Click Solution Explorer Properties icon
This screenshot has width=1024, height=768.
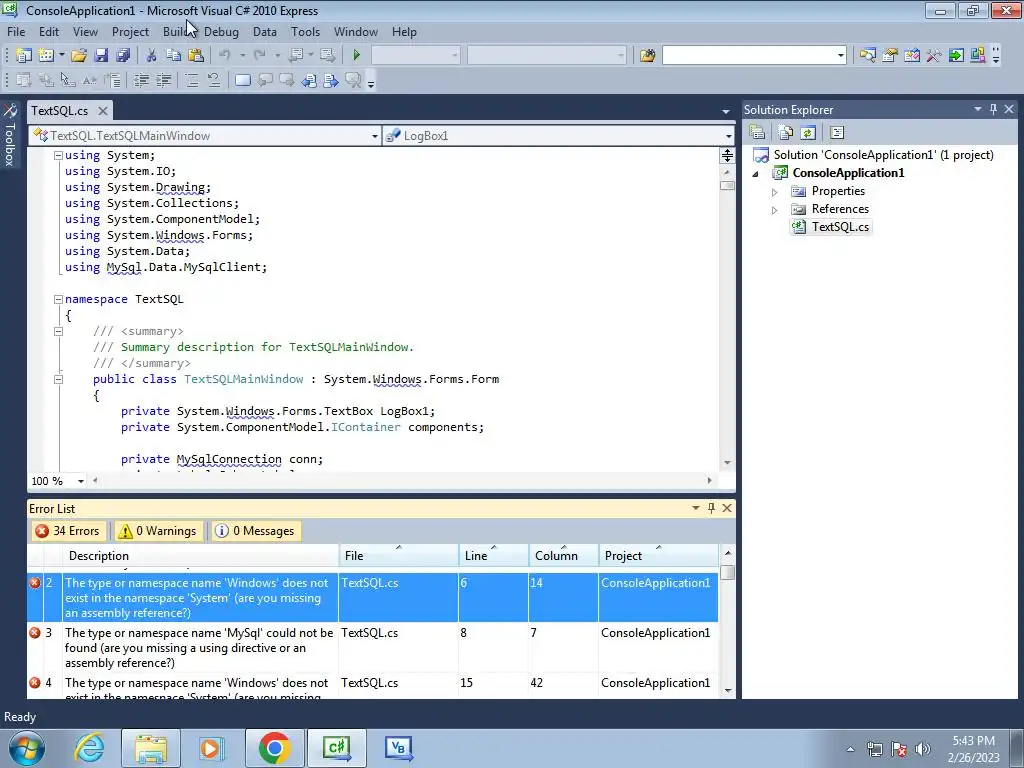[758, 133]
